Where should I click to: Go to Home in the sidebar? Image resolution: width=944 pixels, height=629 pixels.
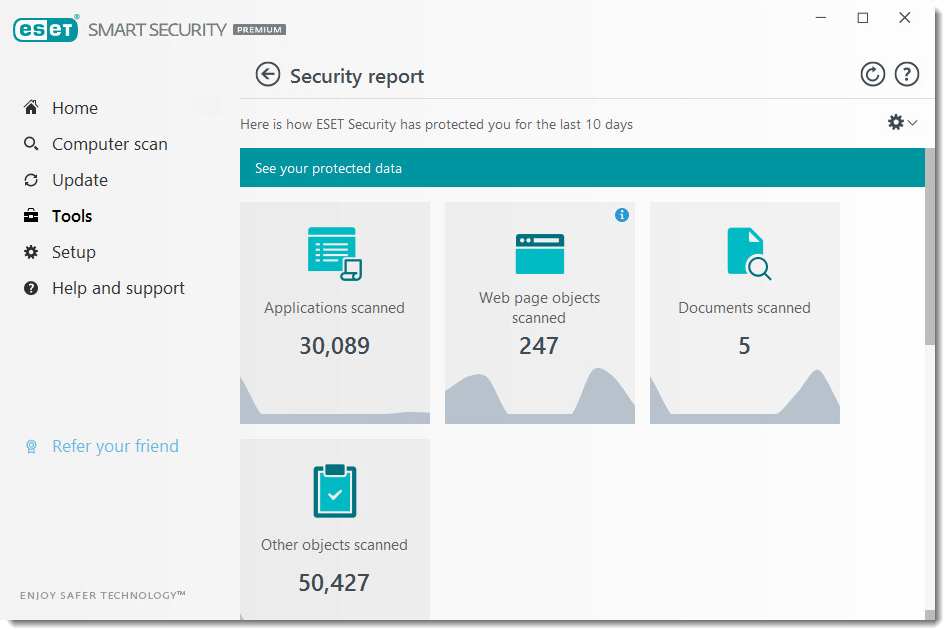75,108
